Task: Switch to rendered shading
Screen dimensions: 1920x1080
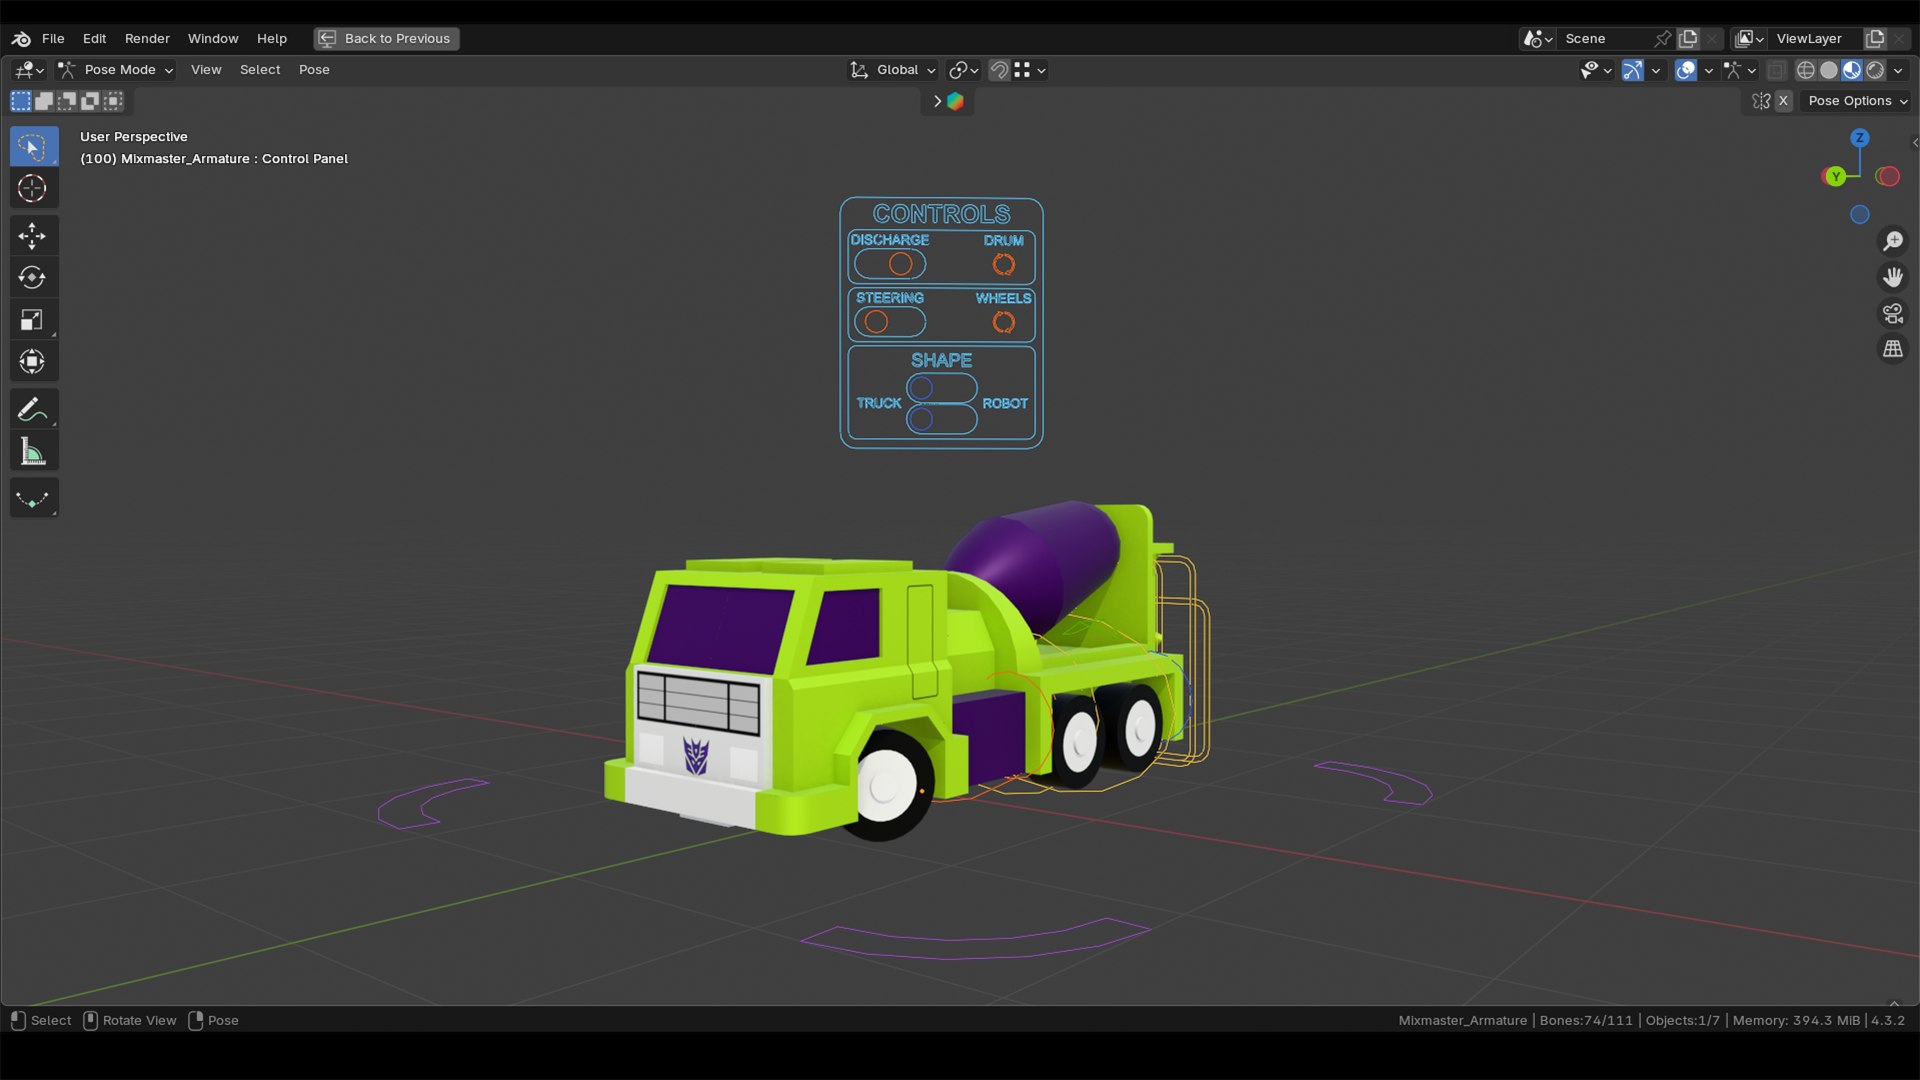Action: click(x=1875, y=70)
